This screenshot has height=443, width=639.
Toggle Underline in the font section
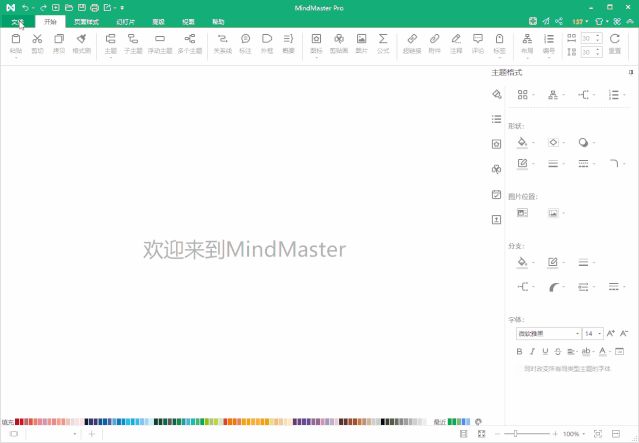(x=545, y=351)
